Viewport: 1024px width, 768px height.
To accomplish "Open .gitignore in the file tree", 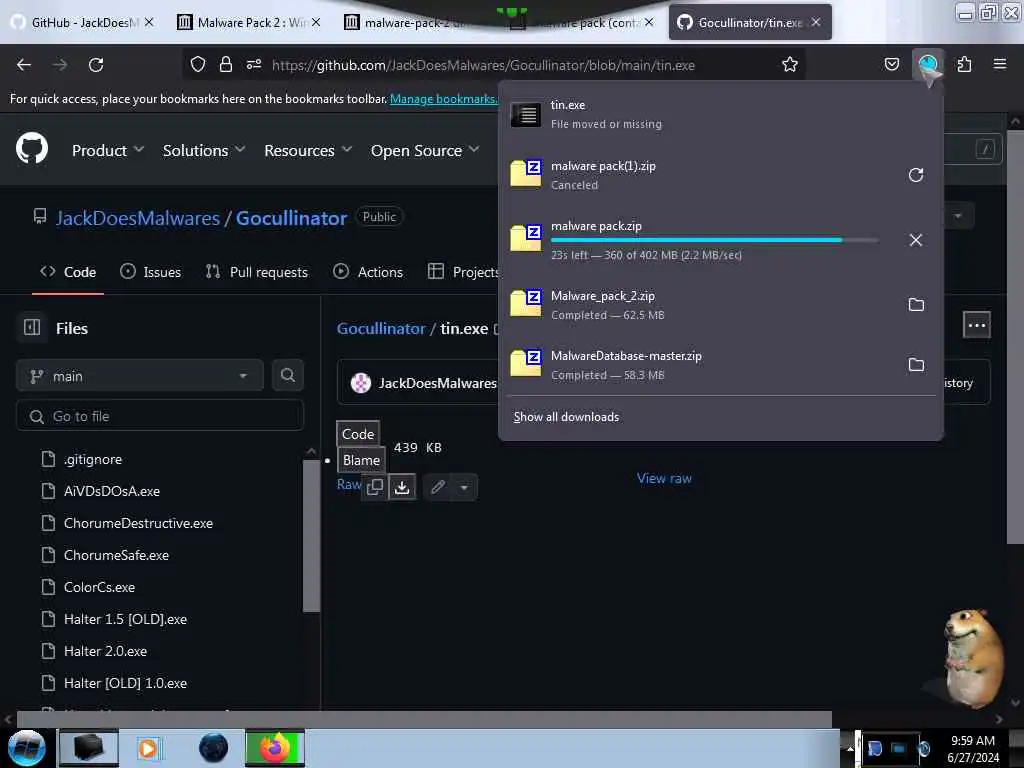I will point(93,459).
